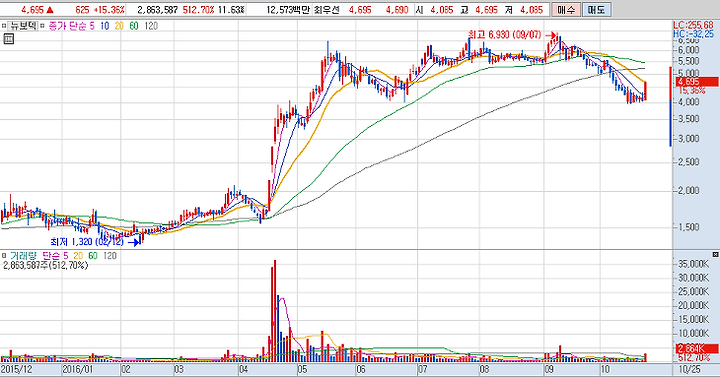This screenshot has width=720, height=377.
Task: Click the 최저 1,320 (02/12) marker label
Action: point(87,242)
